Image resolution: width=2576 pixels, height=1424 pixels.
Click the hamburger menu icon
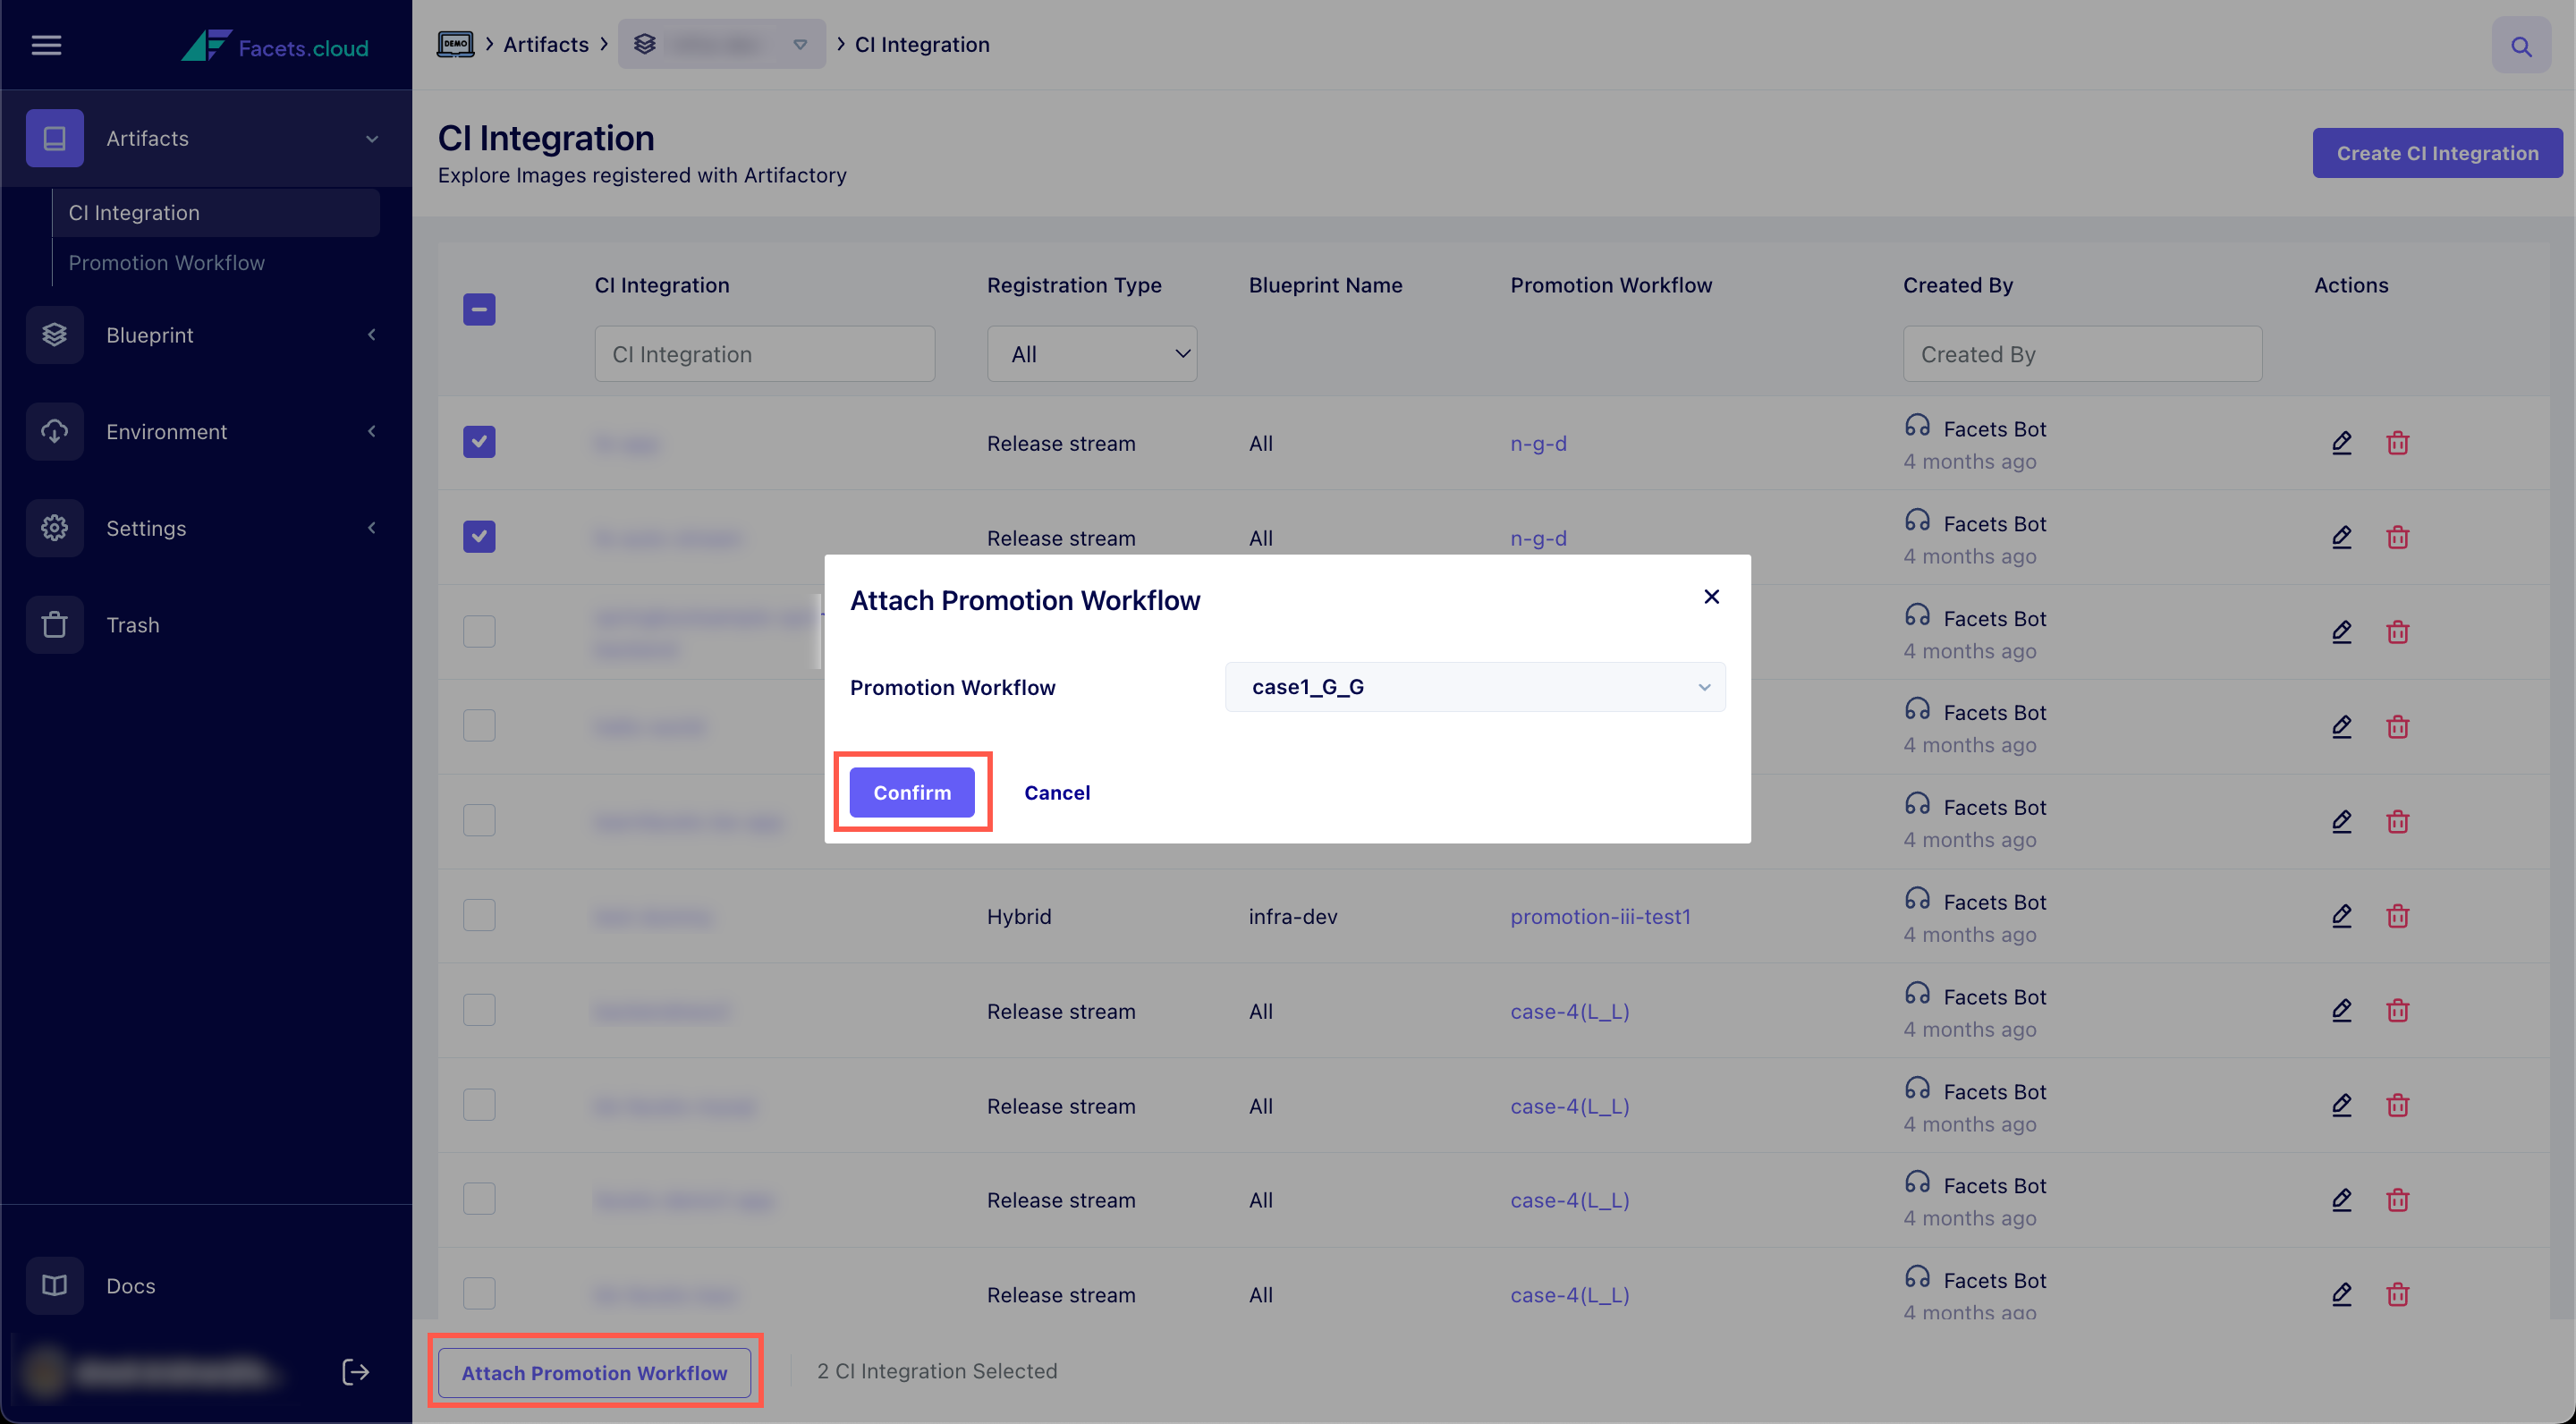[46, 45]
